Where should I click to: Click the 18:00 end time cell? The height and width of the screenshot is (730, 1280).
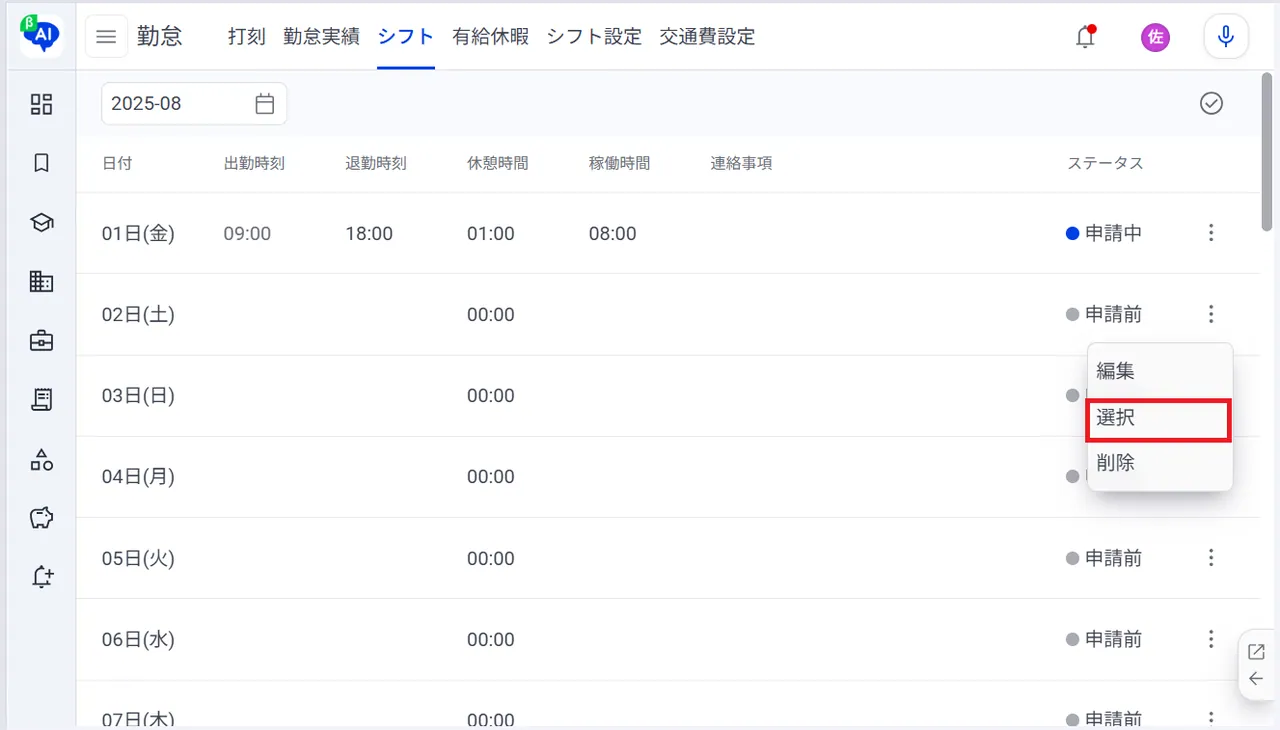[369, 233]
